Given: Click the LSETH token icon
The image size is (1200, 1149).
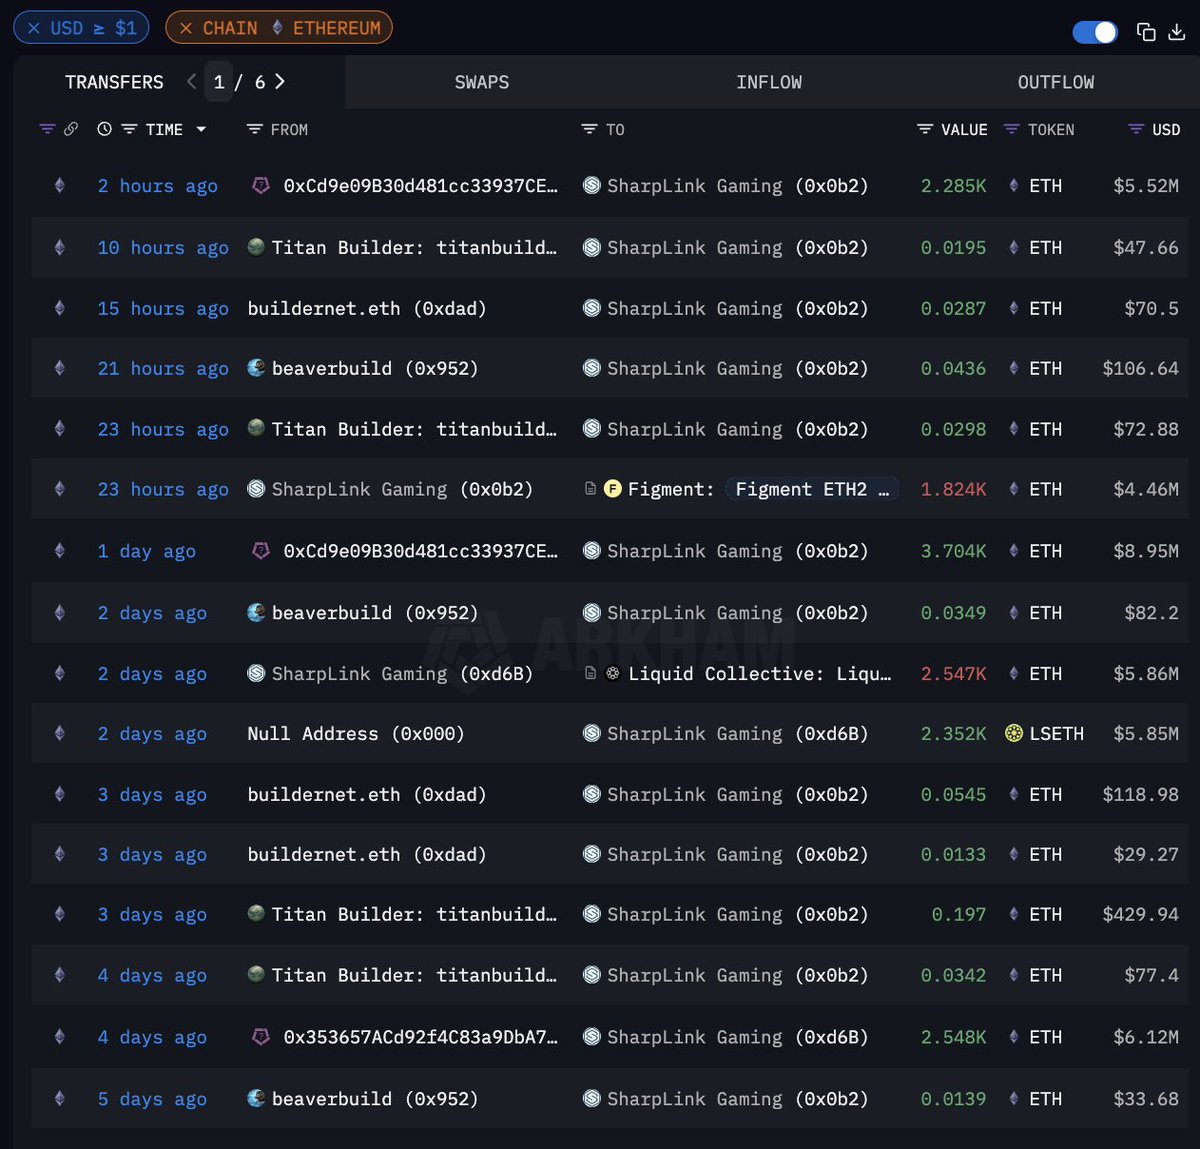Looking at the screenshot, I should (x=1014, y=734).
